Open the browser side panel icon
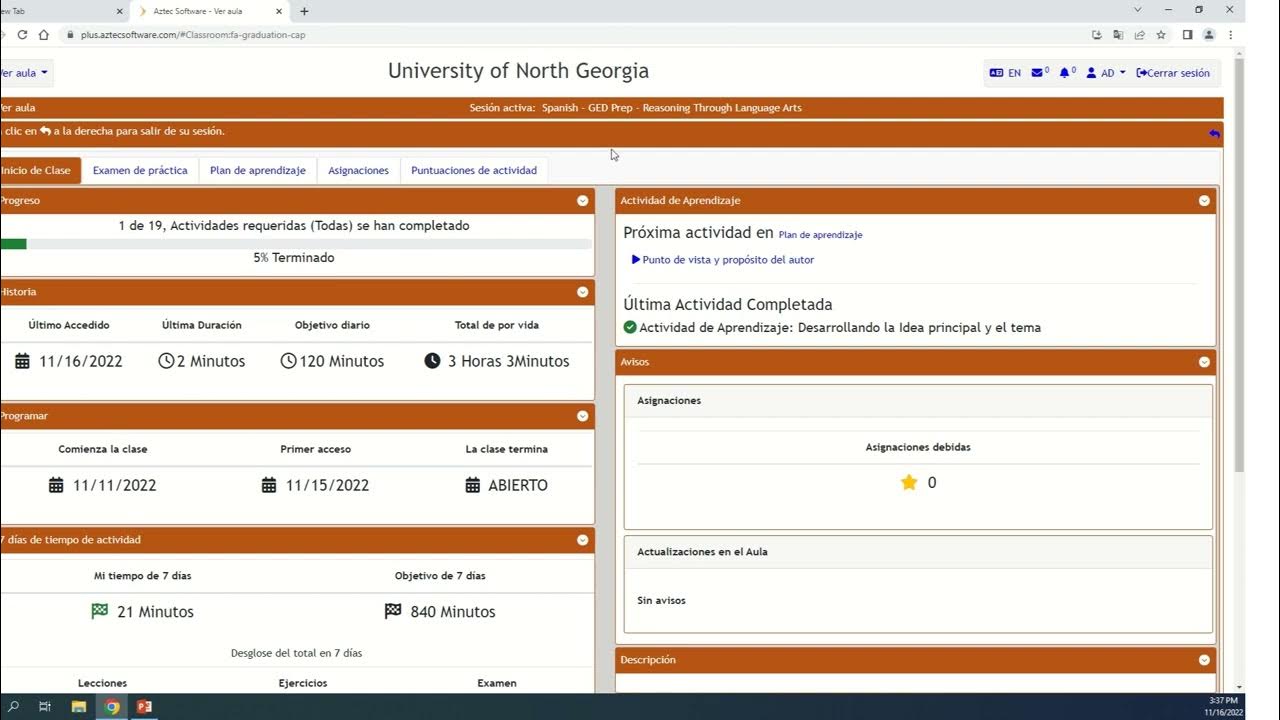The height and width of the screenshot is (720, 1280). tap(1187, 34)
